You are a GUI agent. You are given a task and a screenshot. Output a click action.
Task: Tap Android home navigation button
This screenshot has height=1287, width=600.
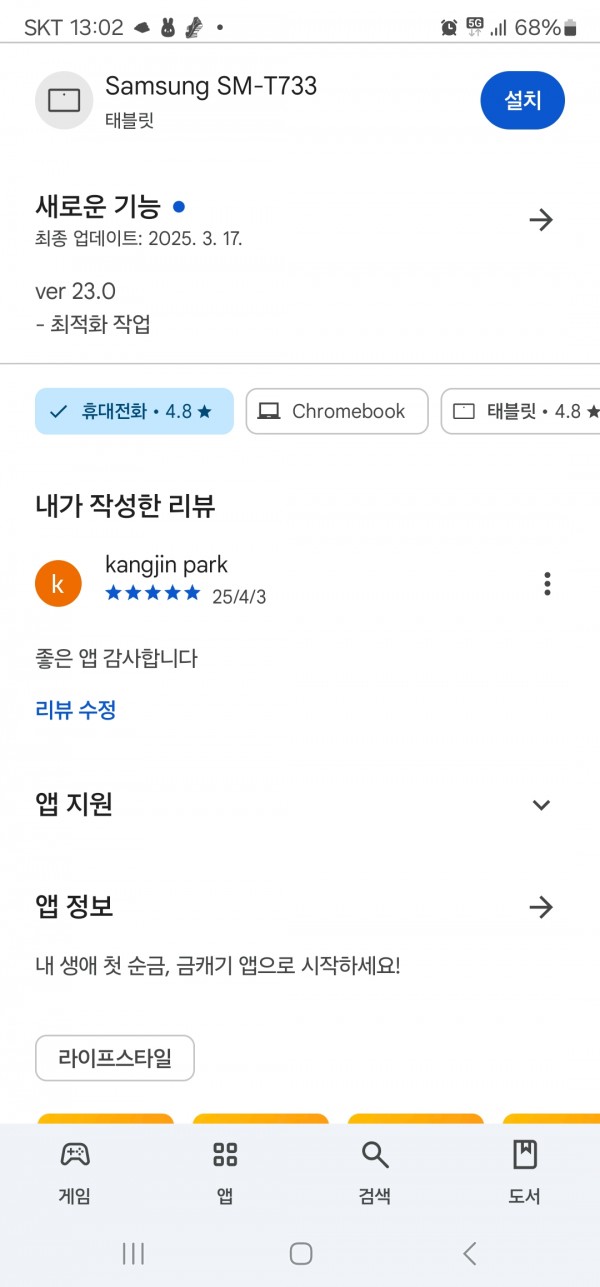pyautogui.click(x=301, y=1253)
